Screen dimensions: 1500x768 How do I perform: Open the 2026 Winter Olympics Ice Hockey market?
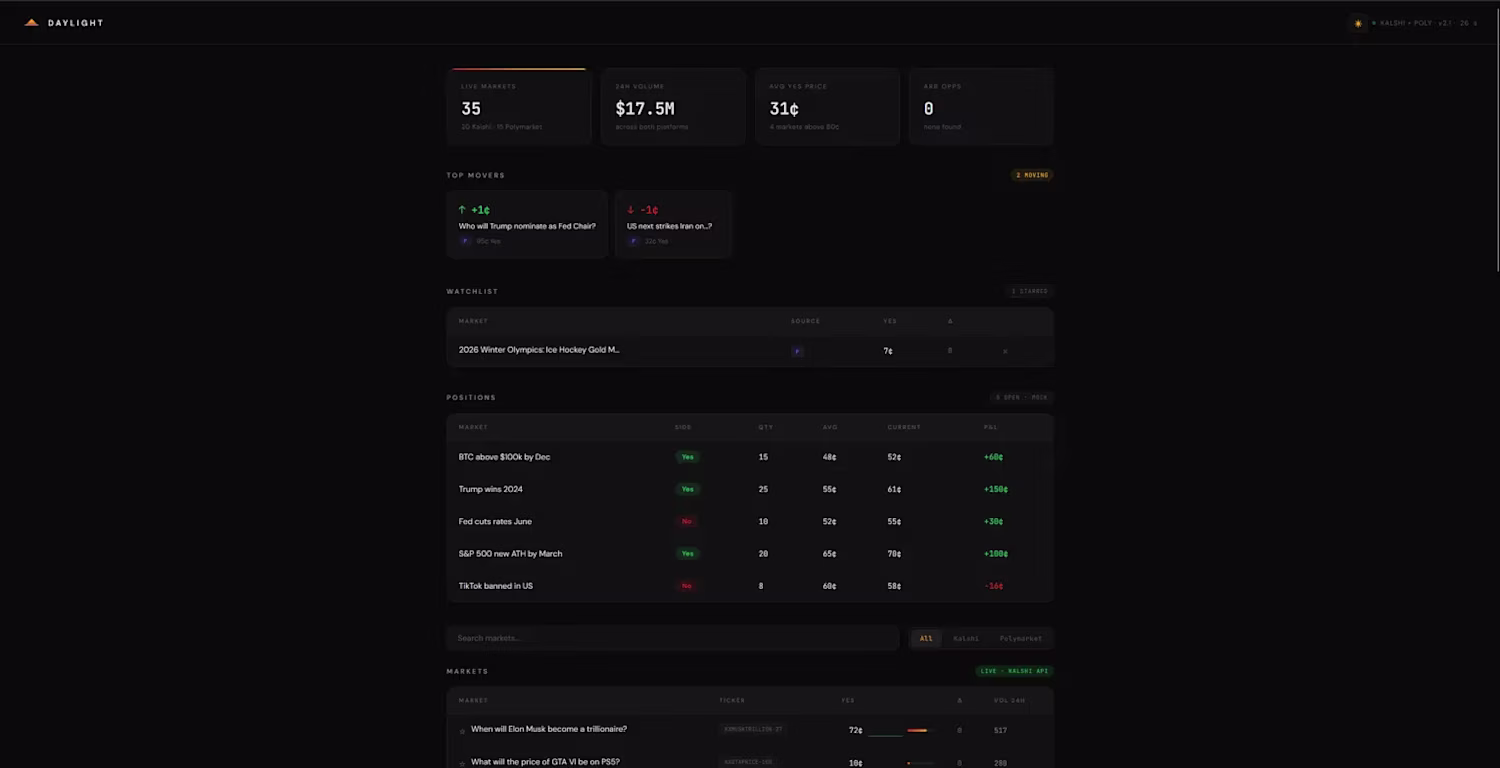(539, 350)
